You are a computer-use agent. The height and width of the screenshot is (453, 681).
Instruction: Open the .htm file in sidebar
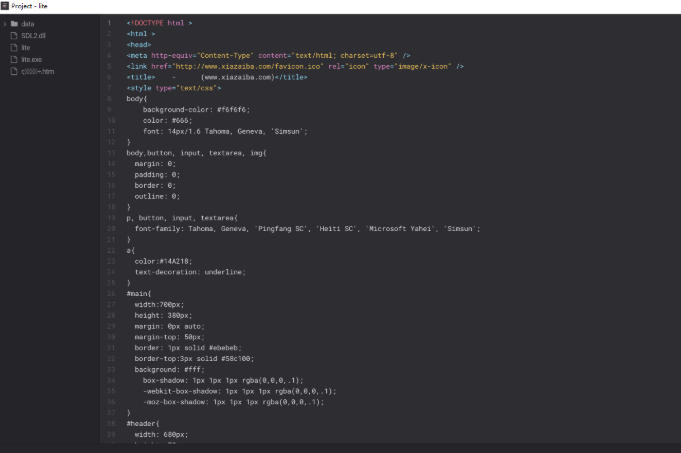(x=38, y=71)
